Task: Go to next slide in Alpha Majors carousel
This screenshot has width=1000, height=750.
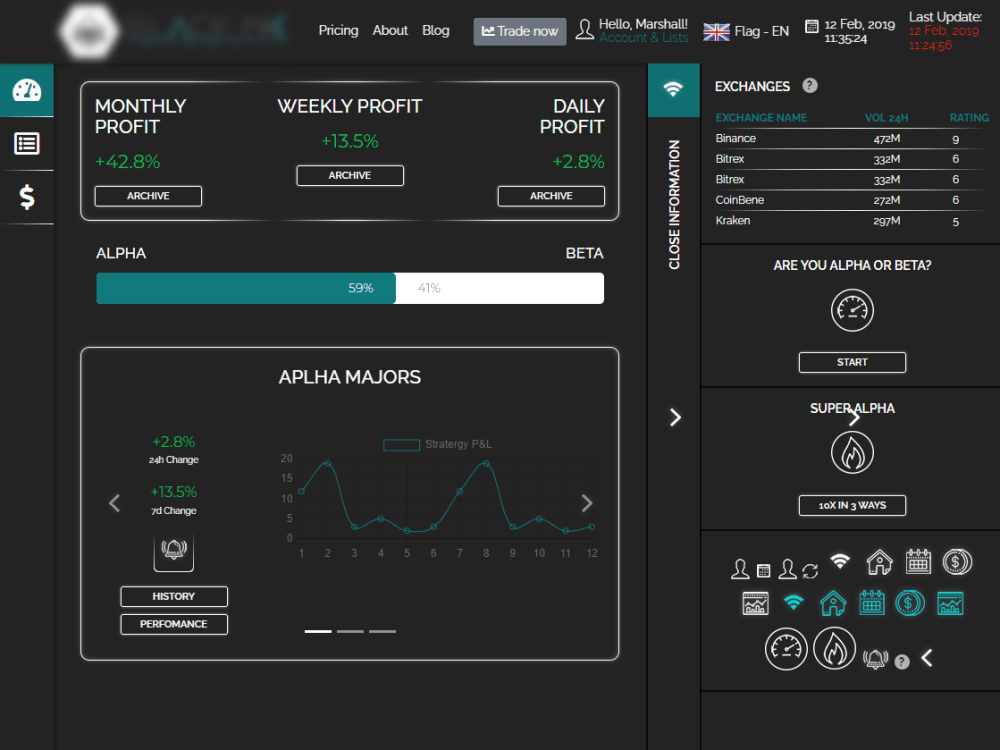Action: click(587, 503)
